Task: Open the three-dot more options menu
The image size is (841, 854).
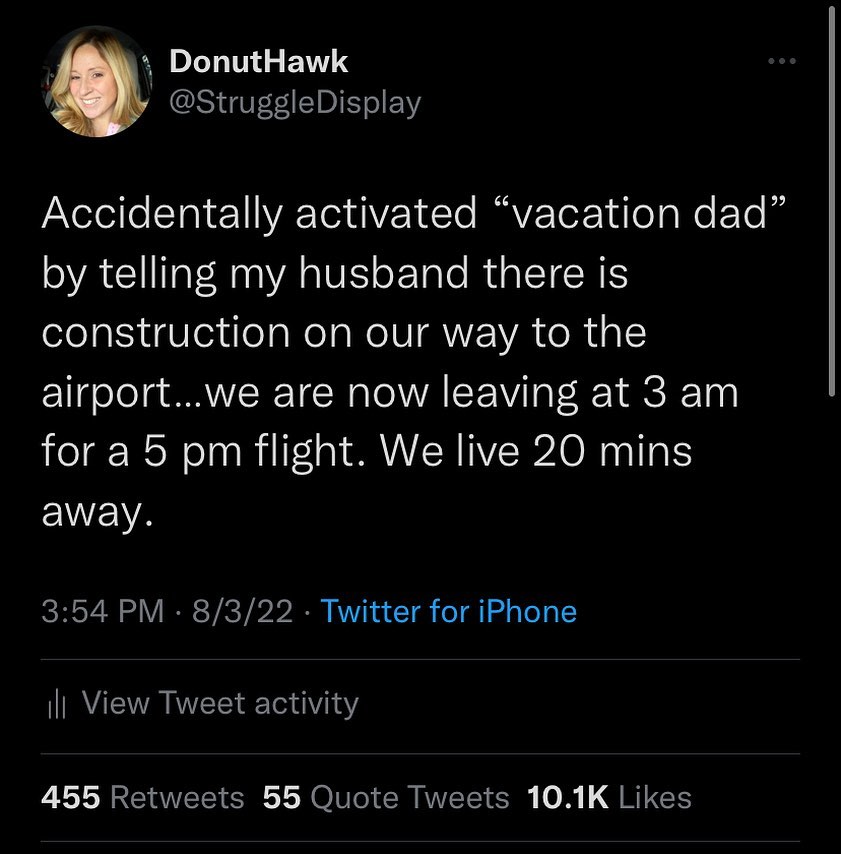Action: point(781,62)
